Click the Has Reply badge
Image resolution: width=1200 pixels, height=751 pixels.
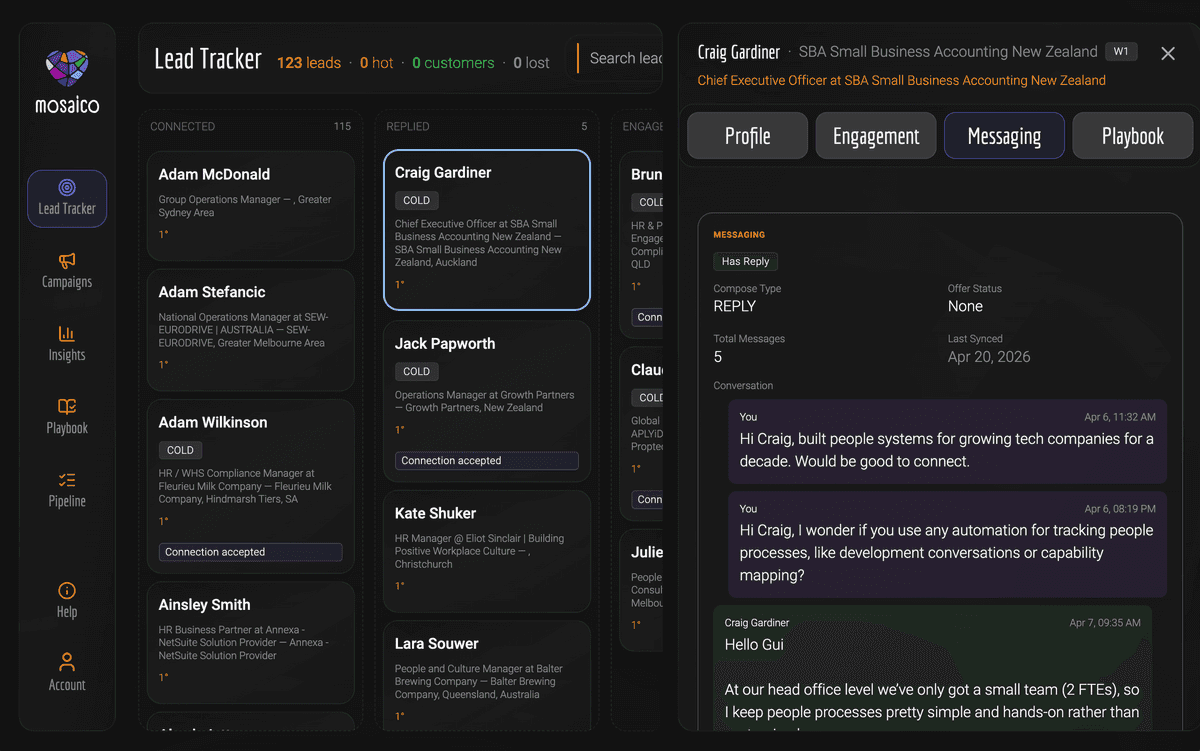pyautogui.click(x=745, y=262)
